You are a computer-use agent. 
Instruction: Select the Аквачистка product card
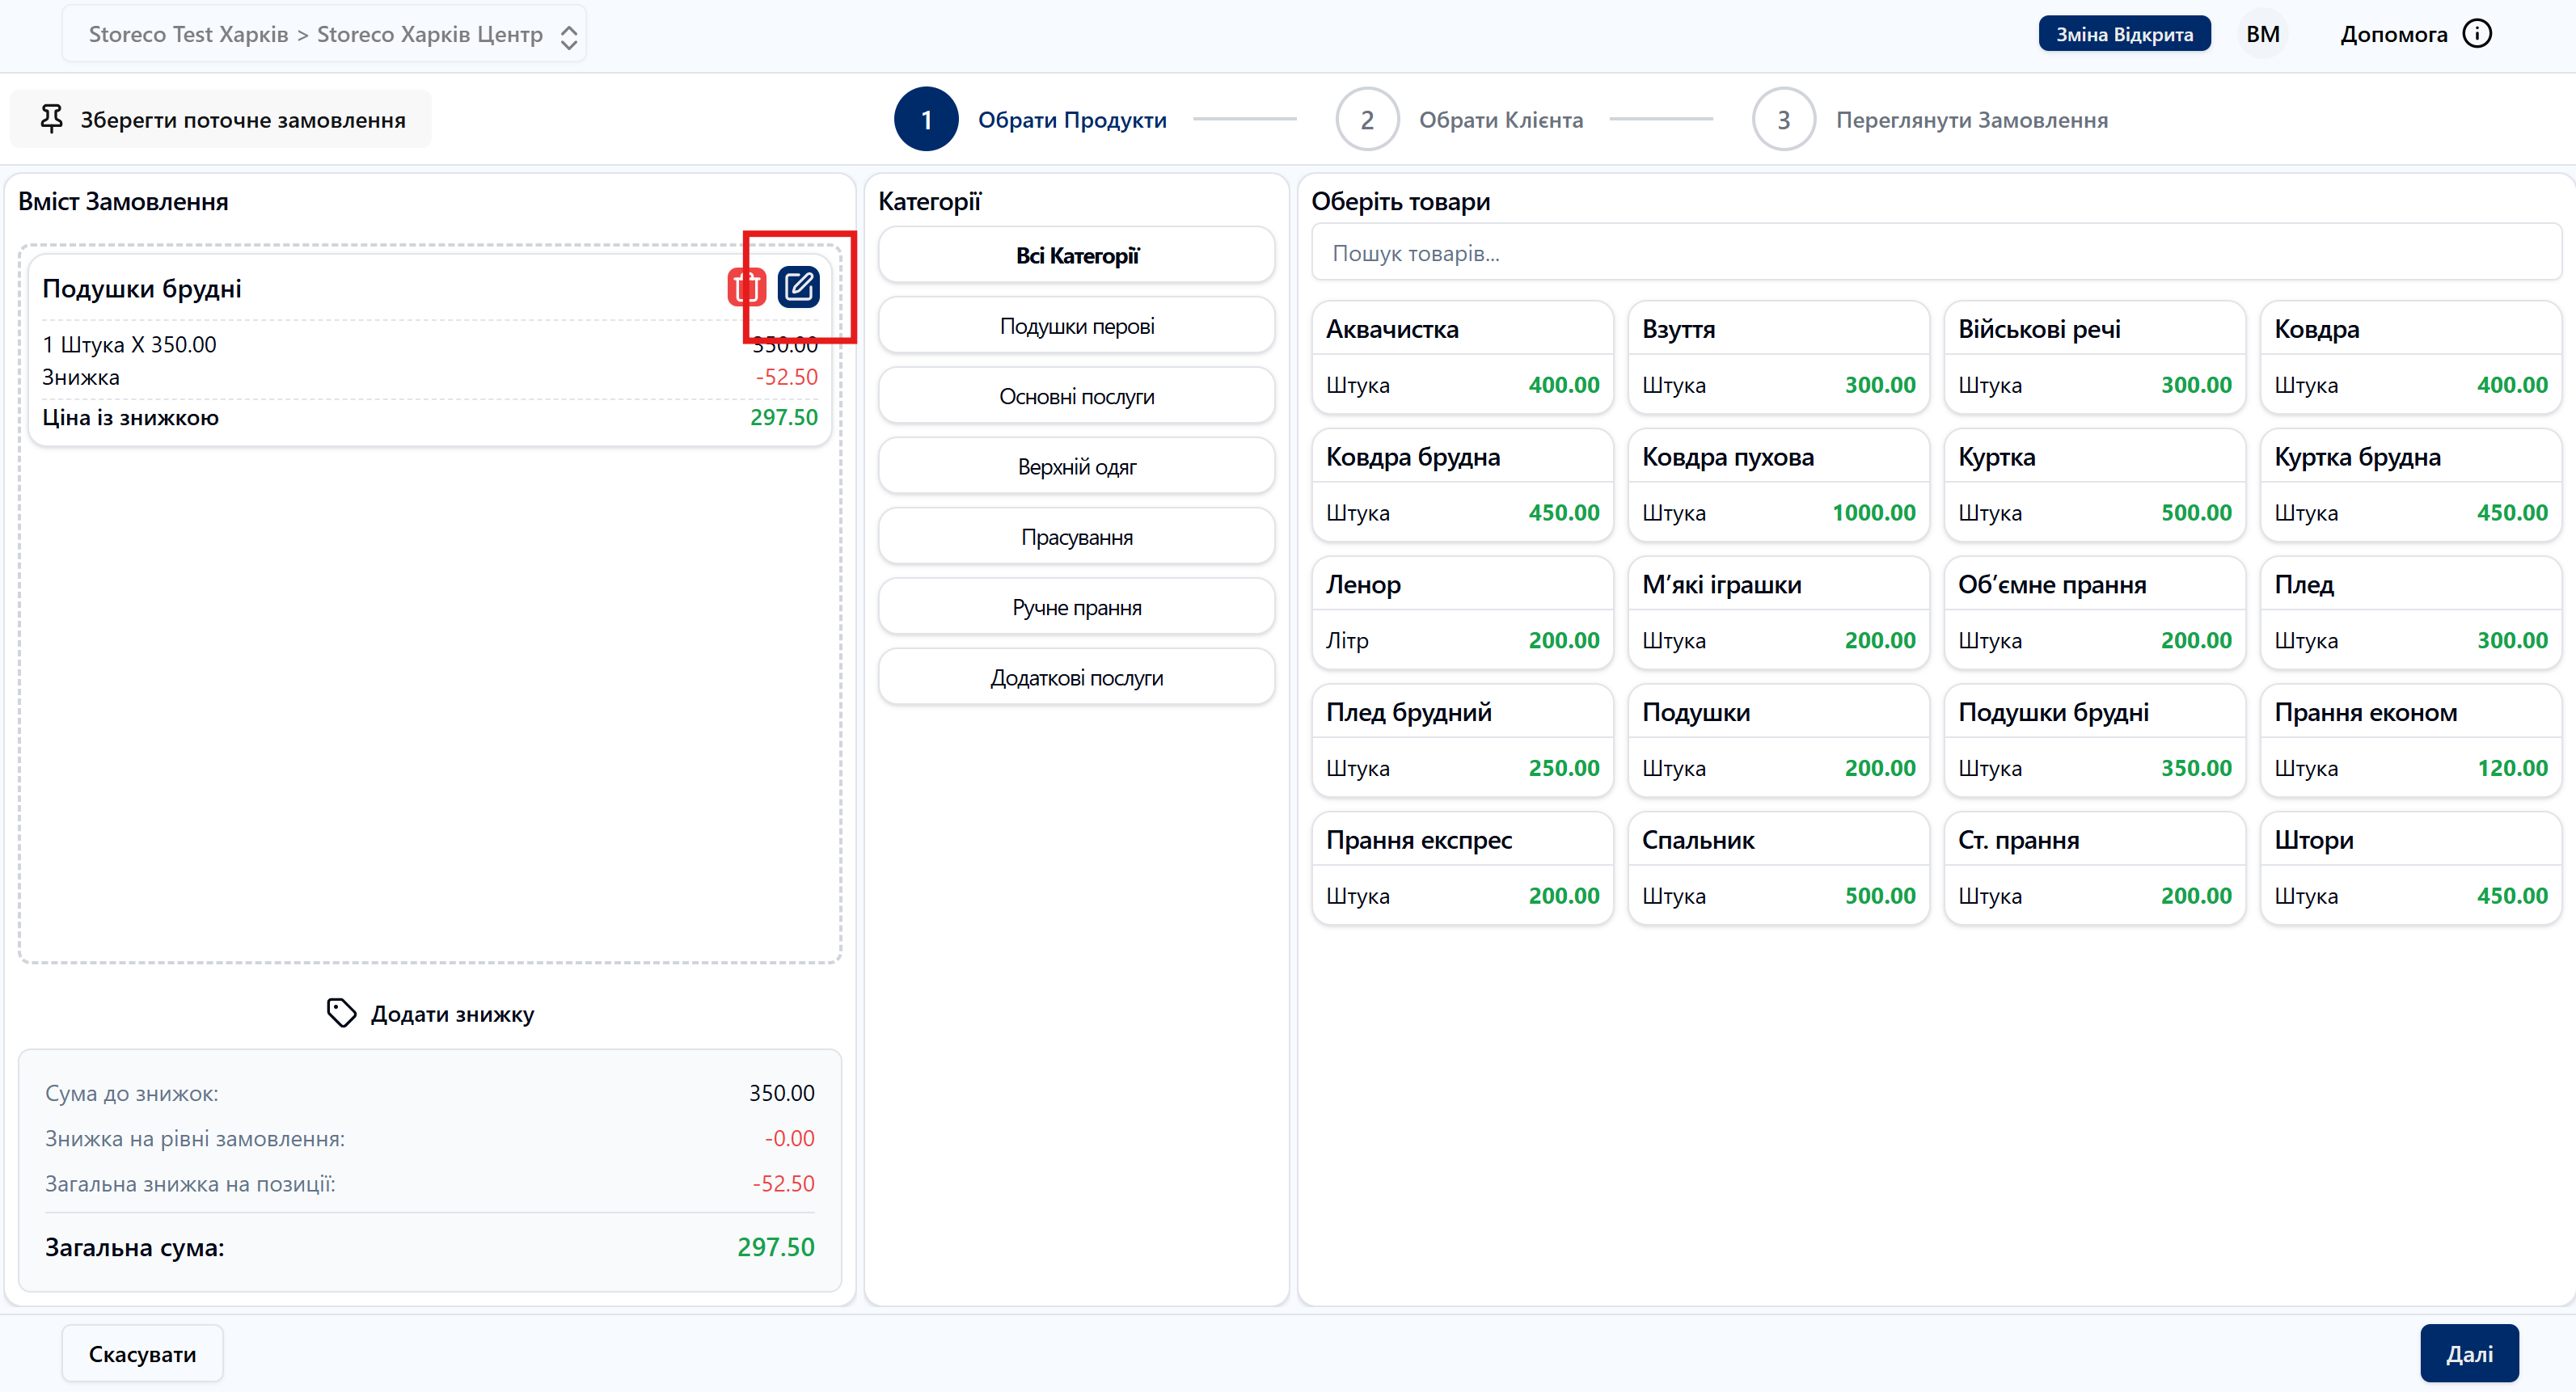(1462, 357)
